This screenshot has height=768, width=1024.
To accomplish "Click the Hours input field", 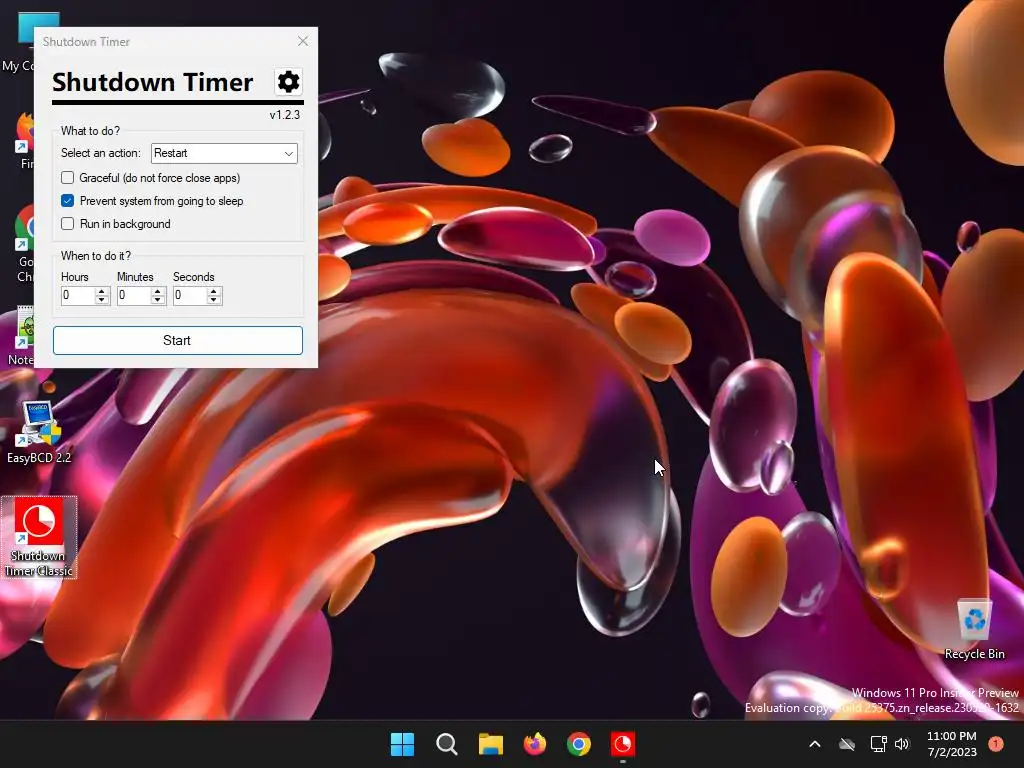I will 78,295.
